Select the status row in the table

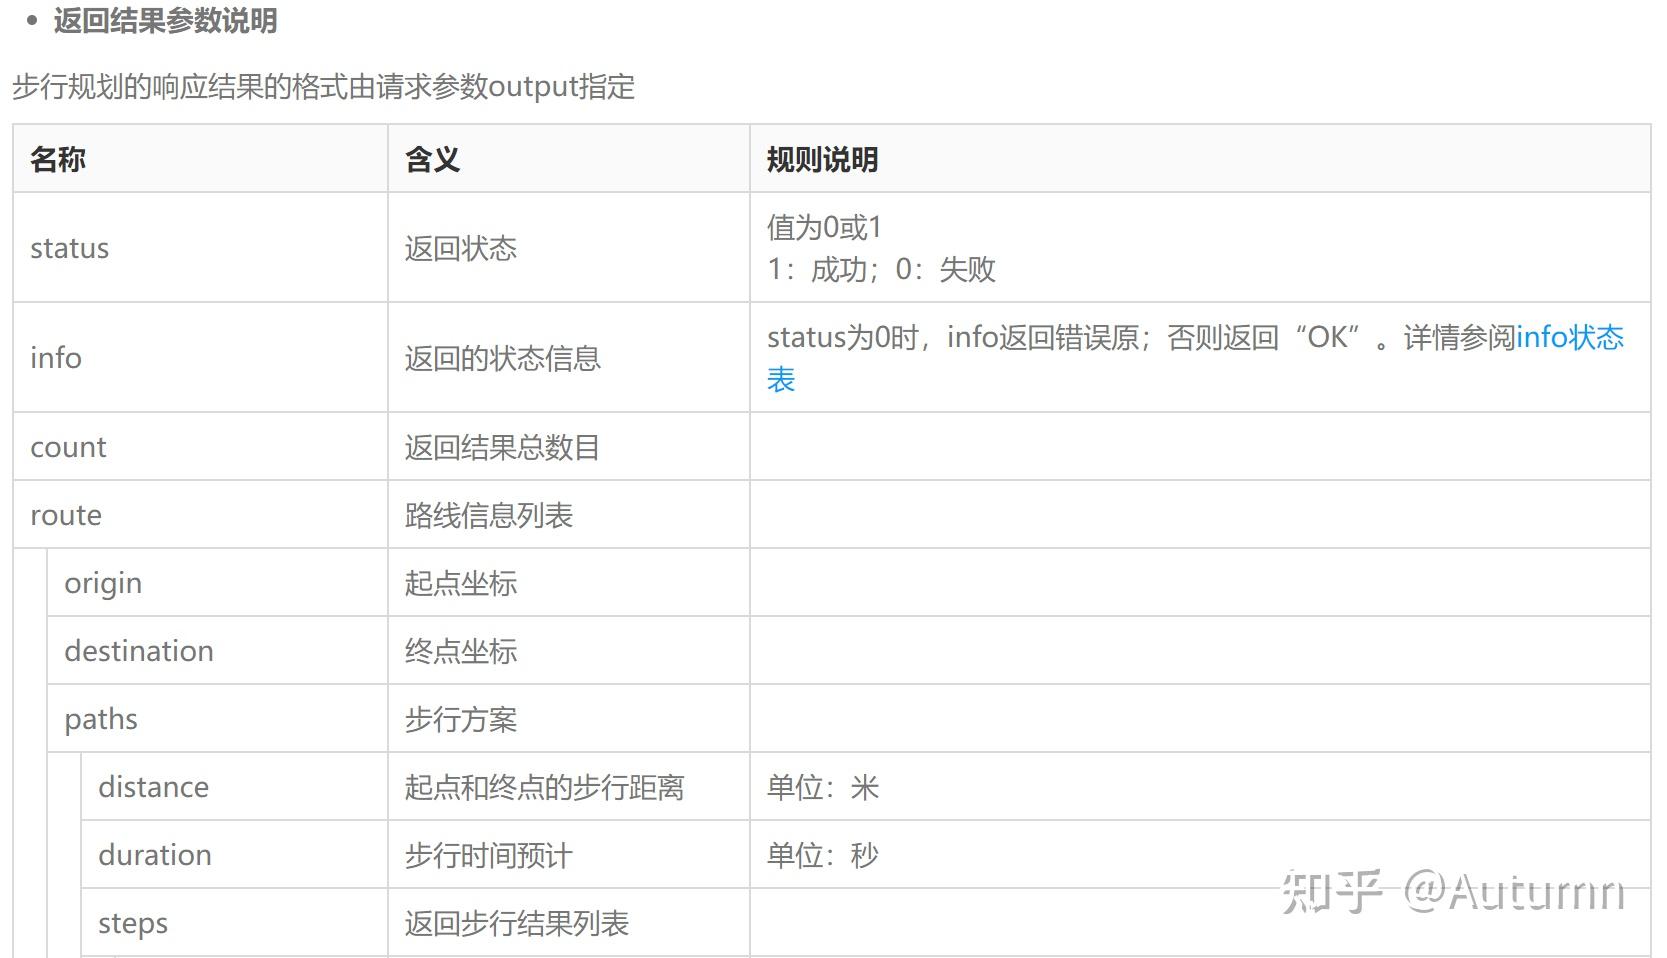tap(68, 248)
